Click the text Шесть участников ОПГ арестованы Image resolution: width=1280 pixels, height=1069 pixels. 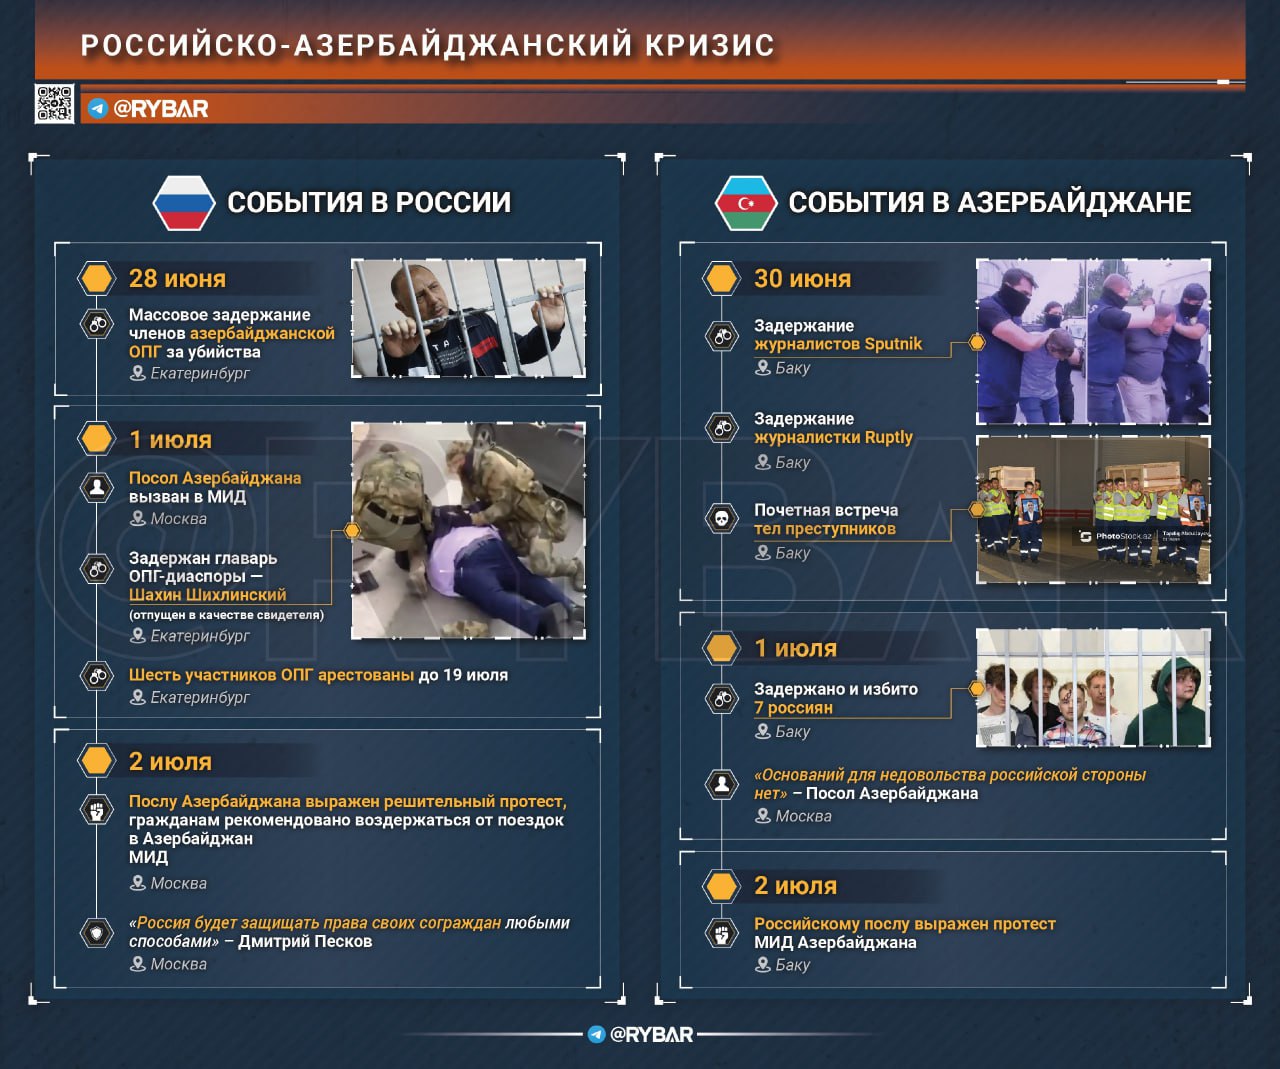click(x=271, y=675)
